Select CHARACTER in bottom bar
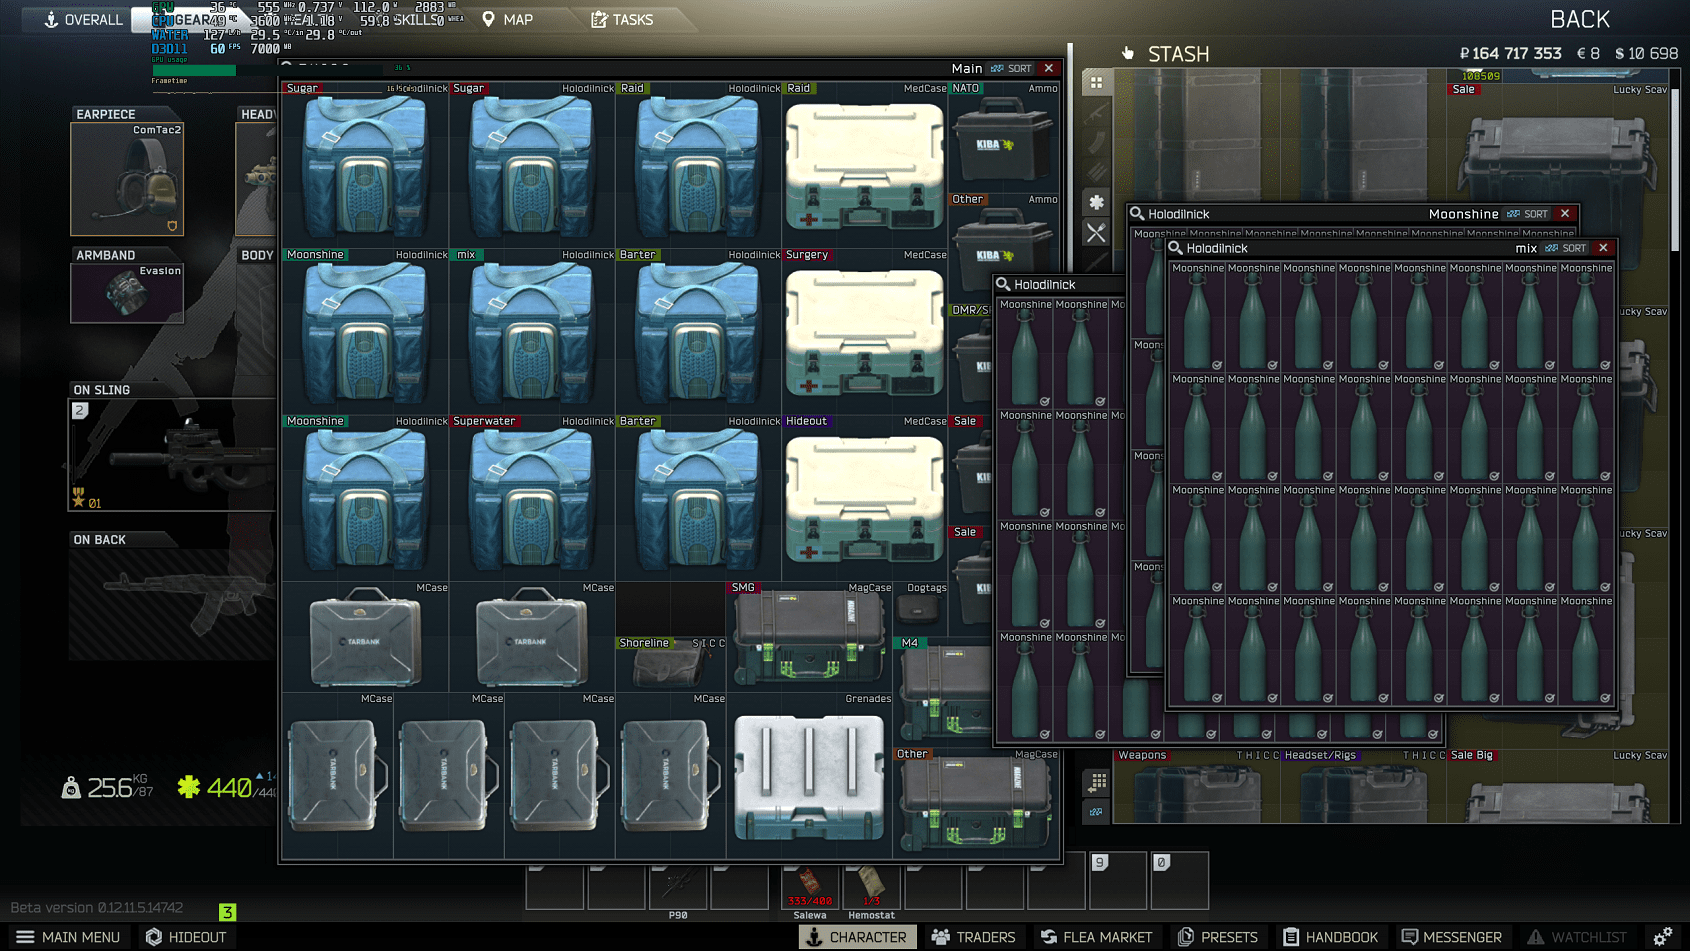 coord(857,937)
